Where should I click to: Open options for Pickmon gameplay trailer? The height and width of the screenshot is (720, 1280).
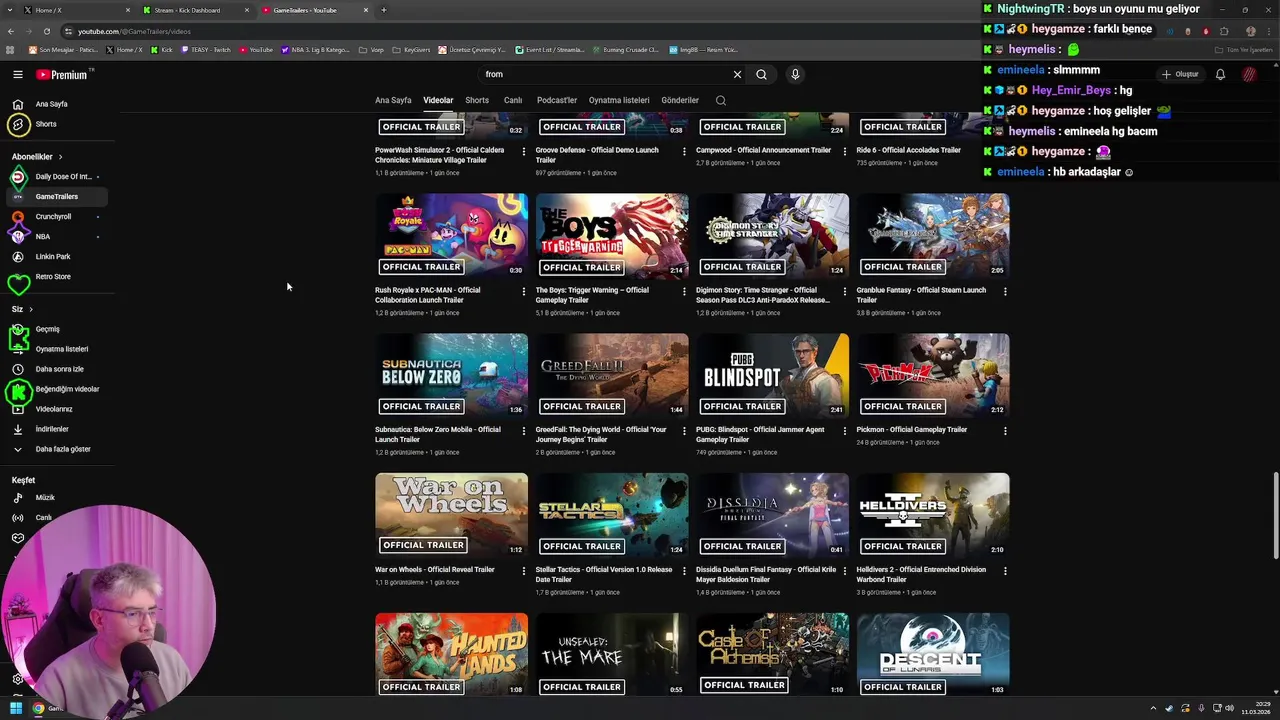[1005, 431]
